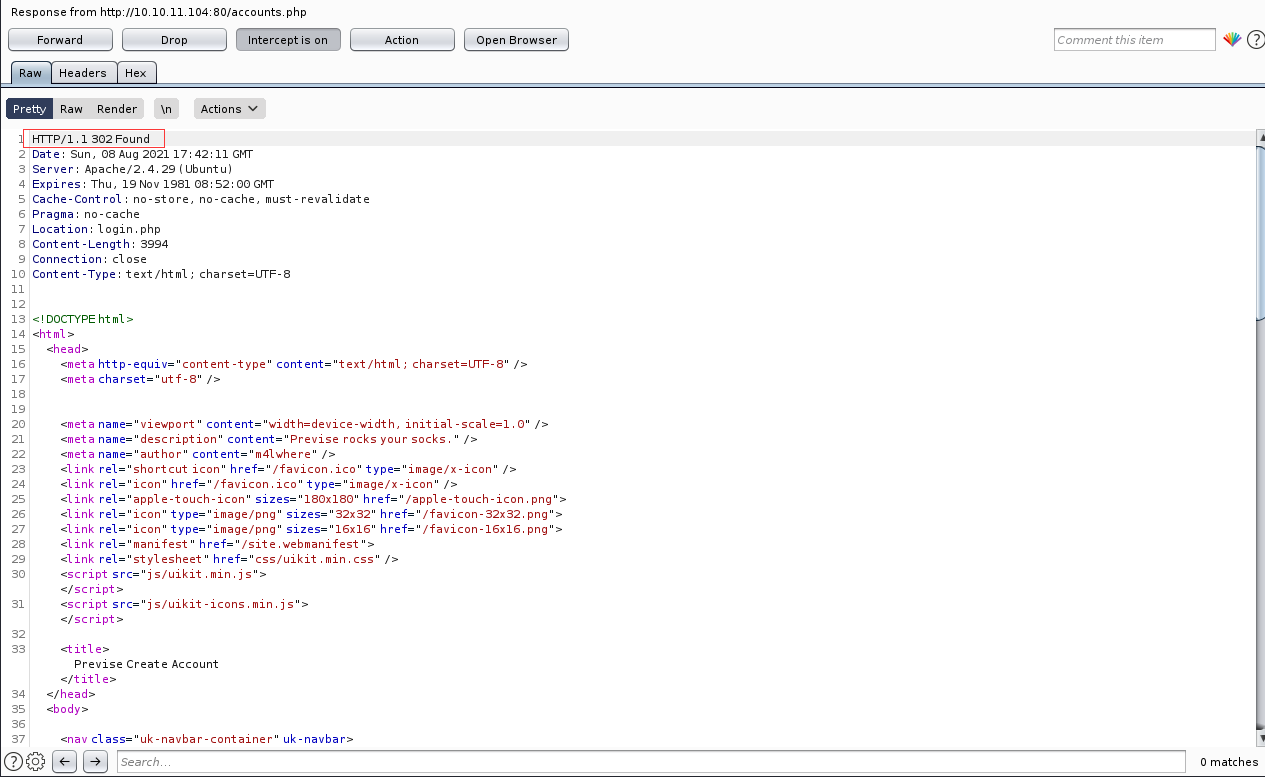Click the 'Server: Apache/2.4.29 (Ubuntu)' line
This screenshot has height=777, width=1265.
click(x=132, y=169)
